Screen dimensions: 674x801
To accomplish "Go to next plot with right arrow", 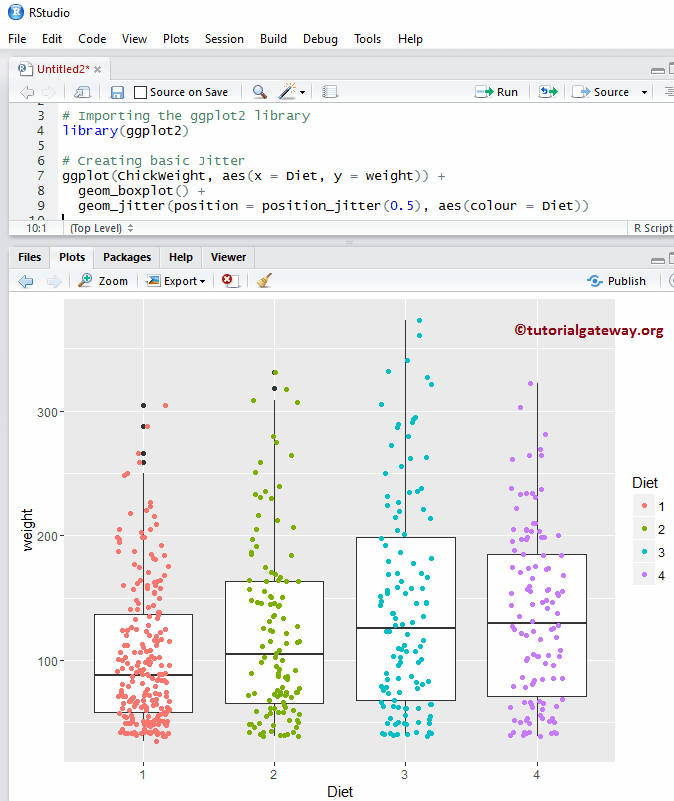I will click(54, 281).
